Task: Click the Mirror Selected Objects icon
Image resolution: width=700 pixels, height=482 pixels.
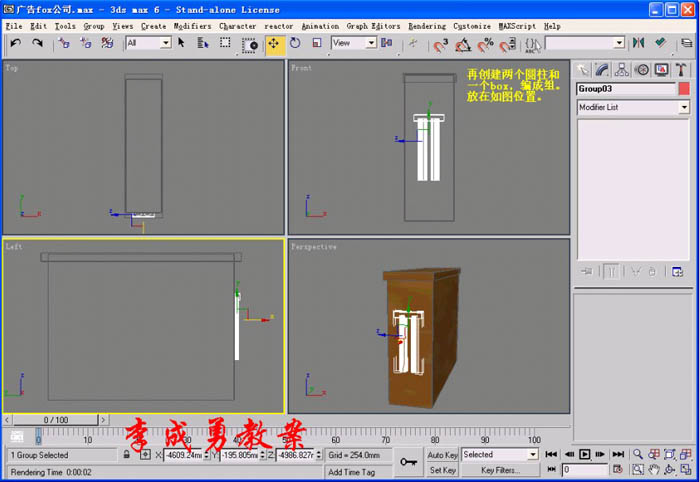Action: tap(638, 43)
